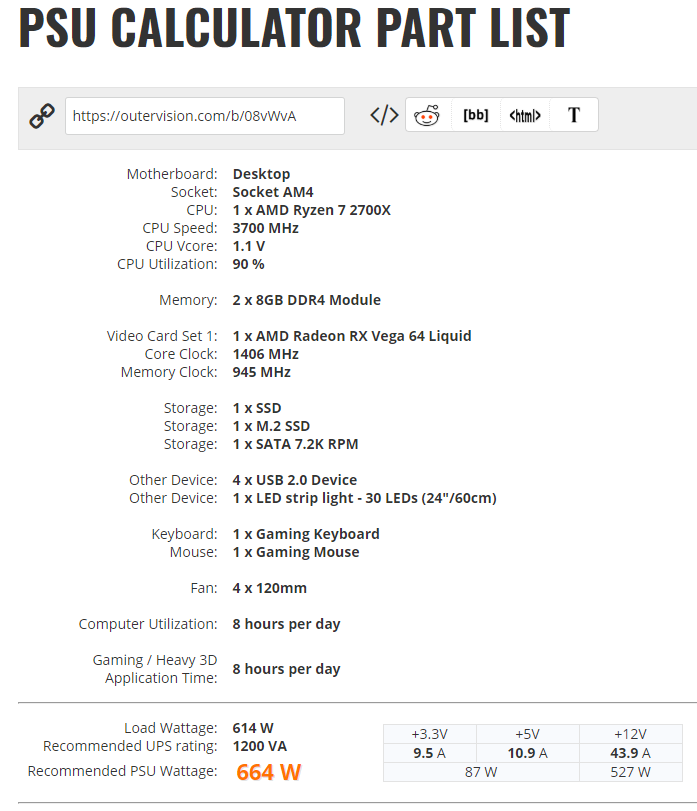The height and width of the screenshot is (811, 697).
Task: Click the 87 W table cell
Action: [x=481, y=772]
